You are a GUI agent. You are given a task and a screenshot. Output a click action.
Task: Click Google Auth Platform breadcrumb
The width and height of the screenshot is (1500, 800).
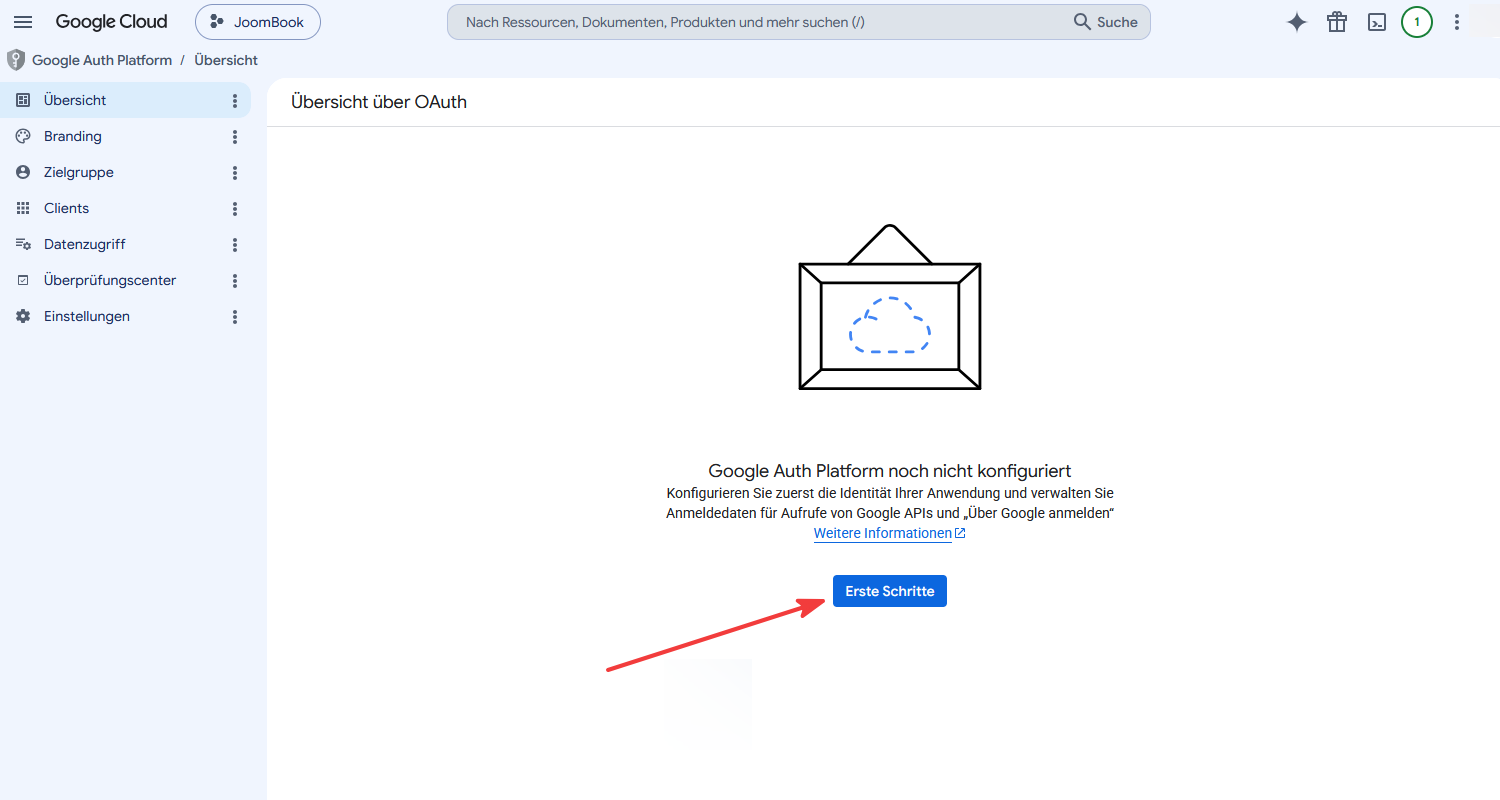pyautogui.click(x=102, y=60)
